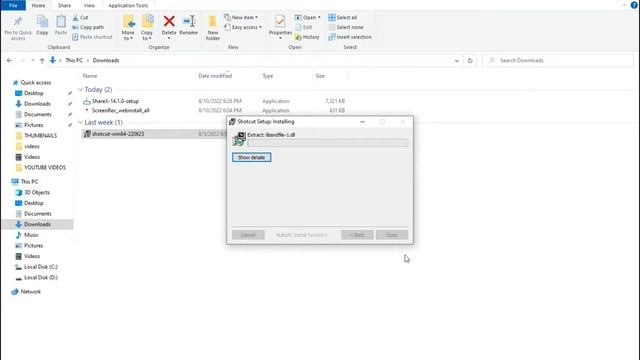Open Local Disk (D:) in navigation pane
Viewport: 640px width, 360px height.
[x=40, y=278]
